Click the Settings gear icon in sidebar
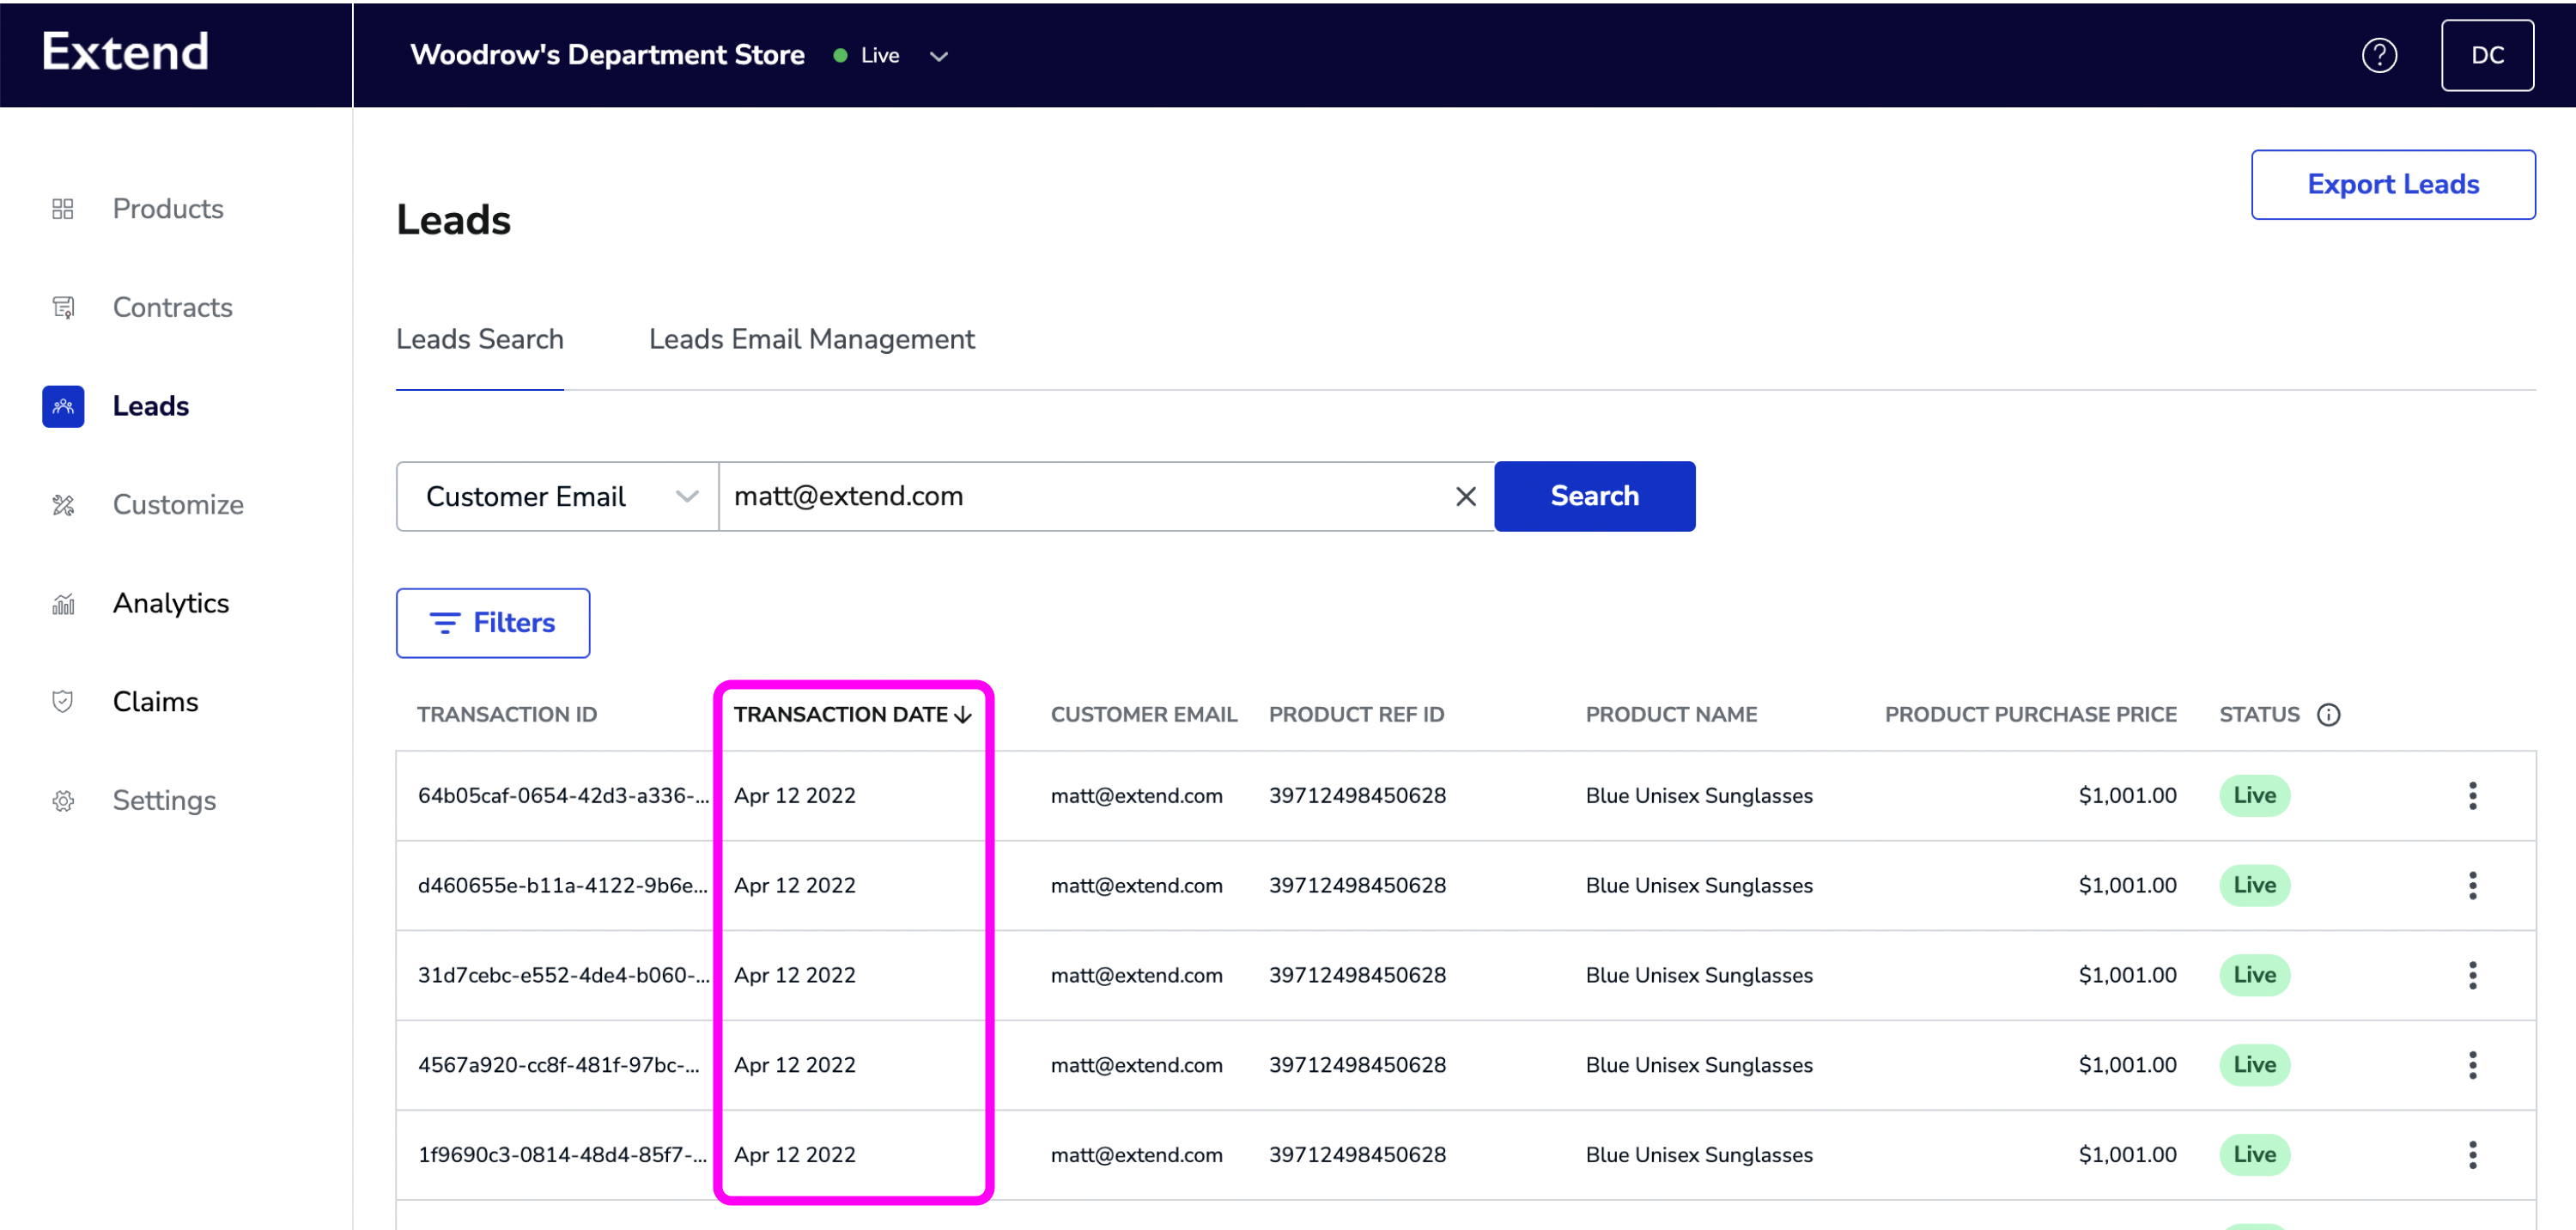 [63, 800]
